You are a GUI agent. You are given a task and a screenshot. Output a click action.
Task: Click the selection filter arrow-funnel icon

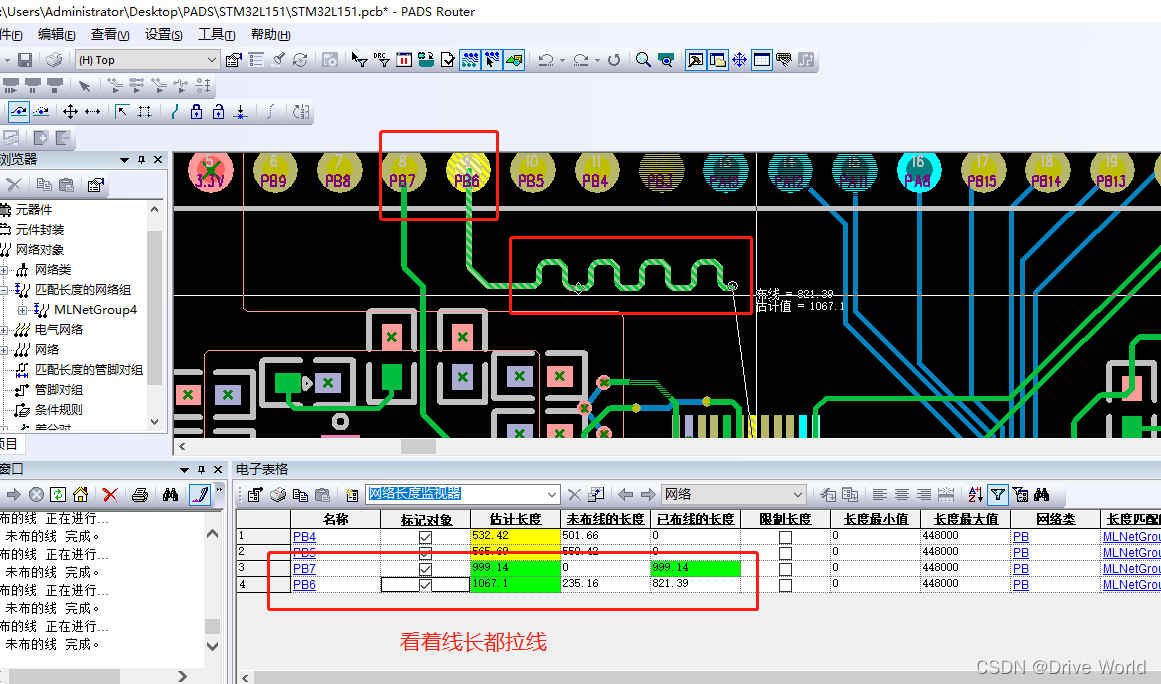coord(360,60)
